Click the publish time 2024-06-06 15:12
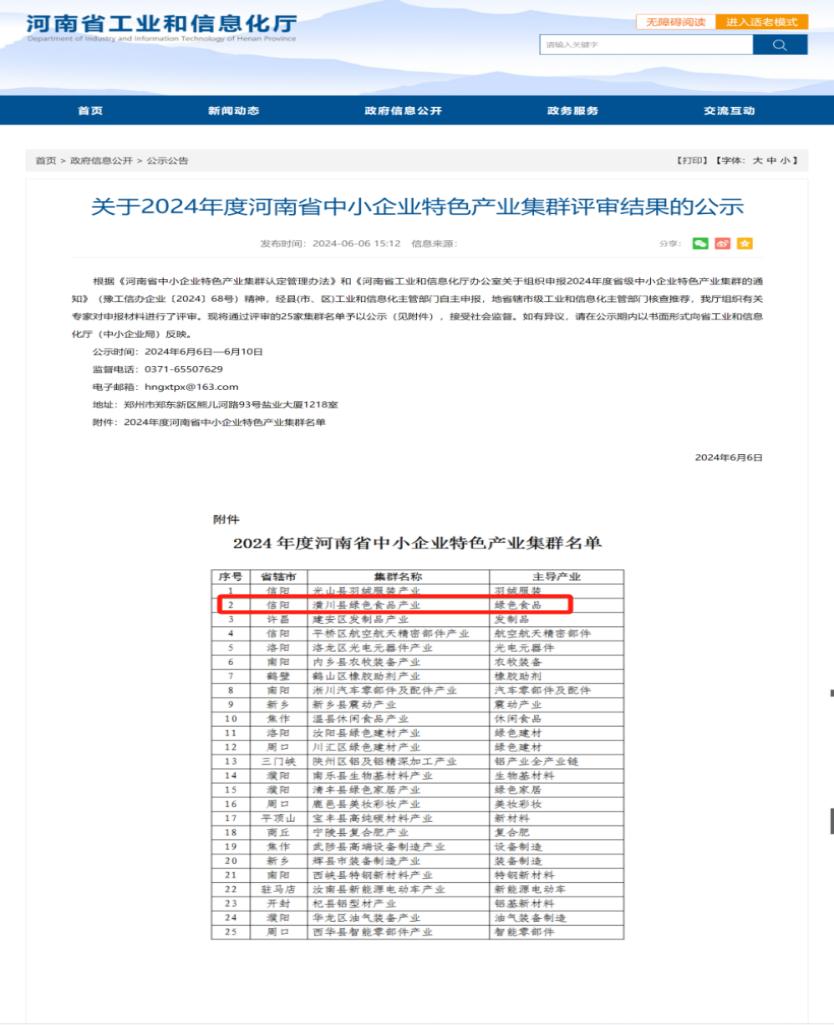 click(356, 243)
